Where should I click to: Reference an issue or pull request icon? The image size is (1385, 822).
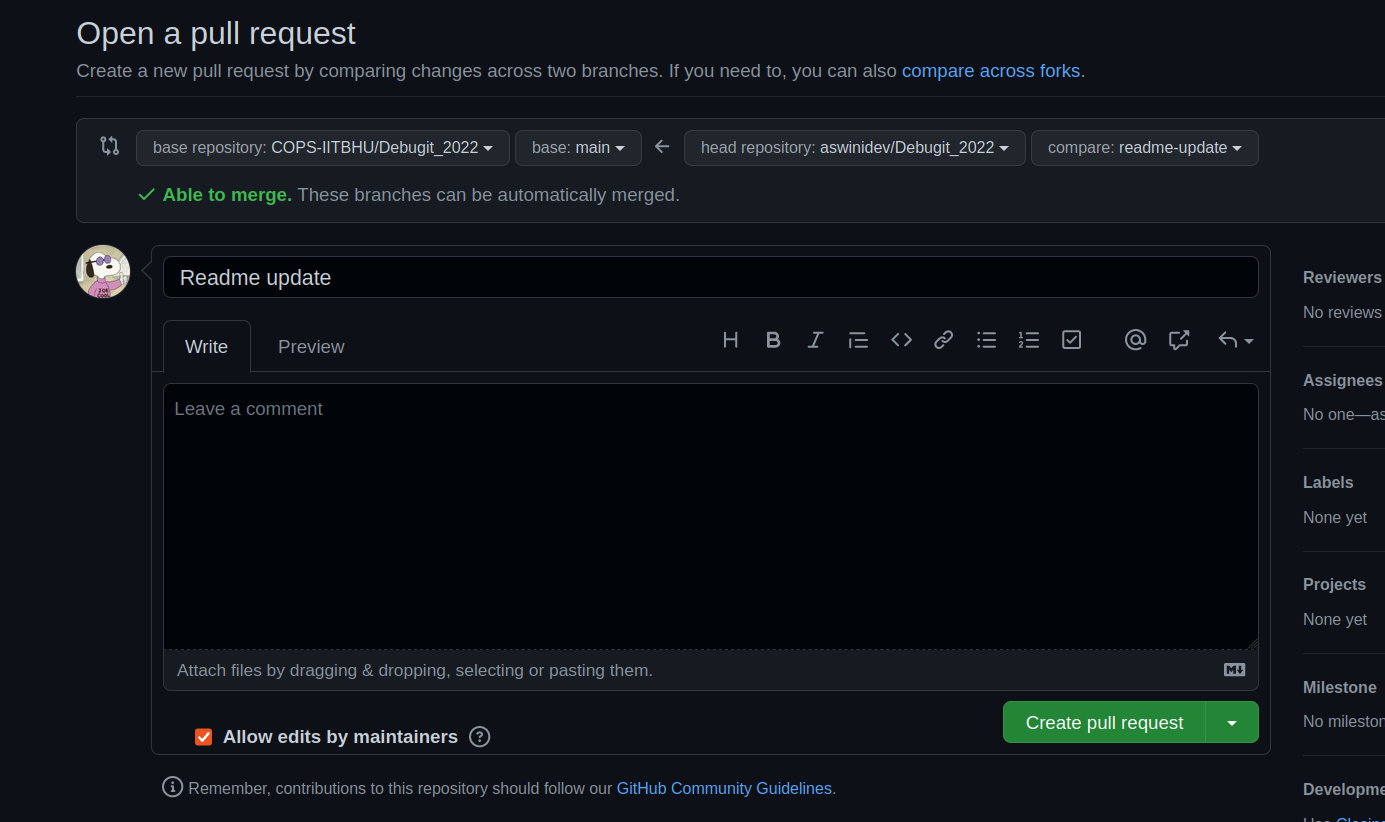1179,340
